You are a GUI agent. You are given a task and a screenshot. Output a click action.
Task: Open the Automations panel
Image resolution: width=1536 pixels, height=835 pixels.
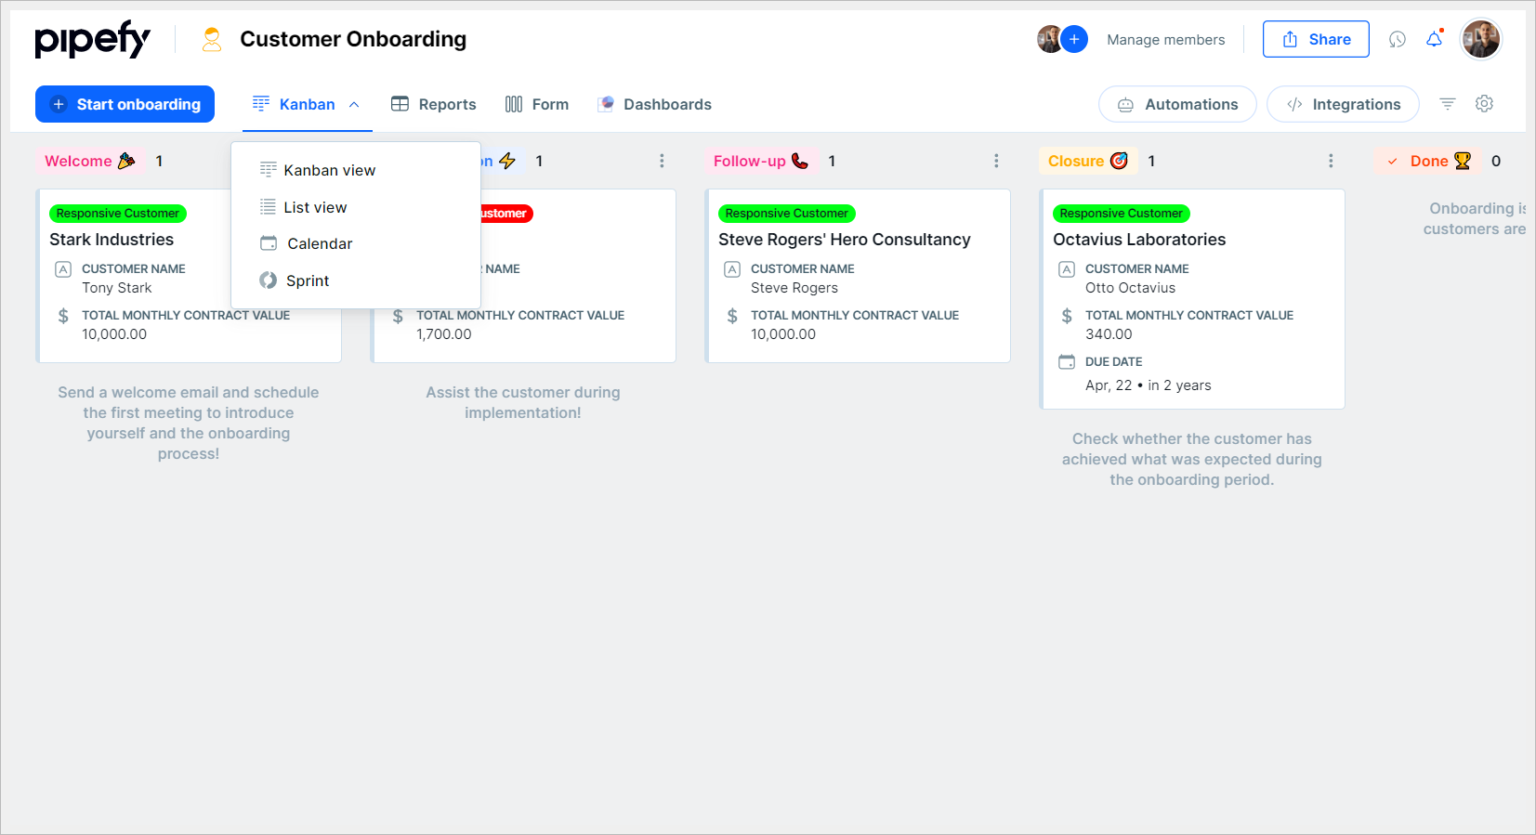pyautogui.click(x=1177, y=104)
